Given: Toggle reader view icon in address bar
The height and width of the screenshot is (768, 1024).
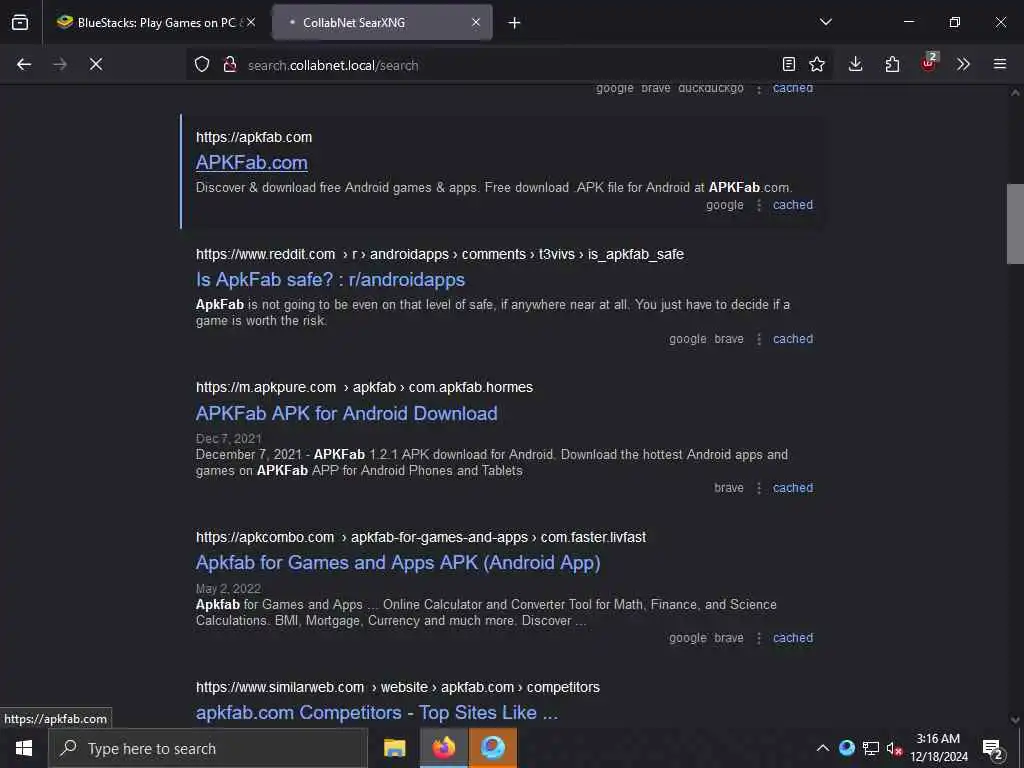Looking at the screenshot, I should (x=788, y=64).
